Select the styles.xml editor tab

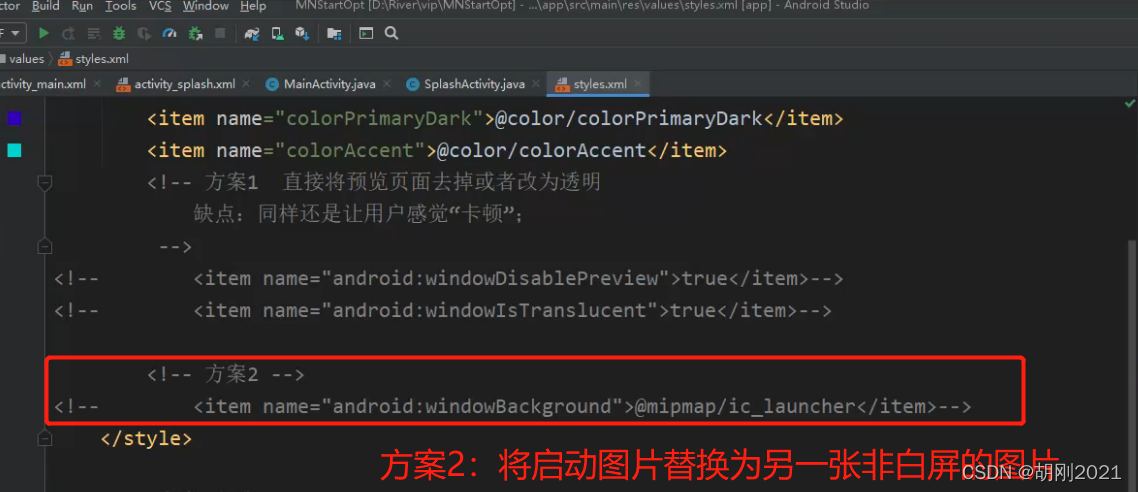(599, 84)
